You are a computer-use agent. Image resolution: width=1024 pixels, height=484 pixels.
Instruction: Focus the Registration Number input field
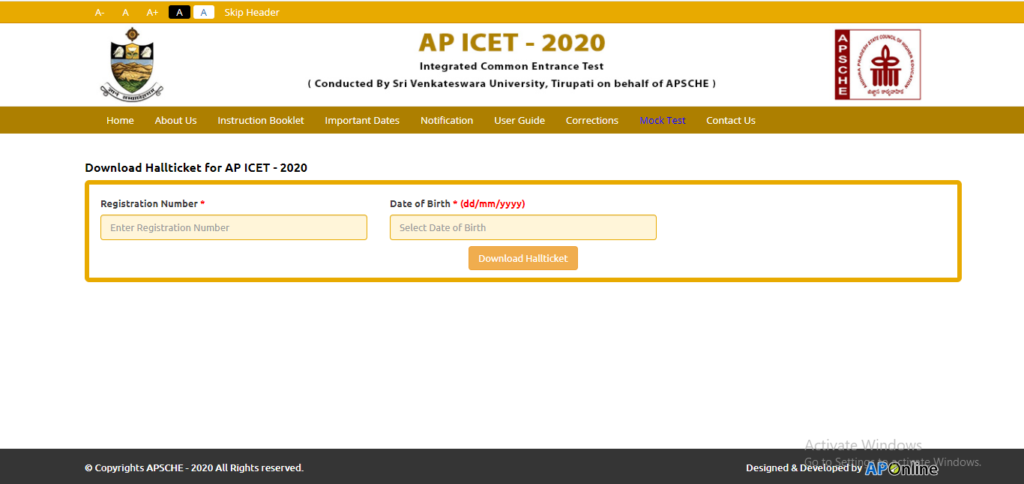(234, 227)
